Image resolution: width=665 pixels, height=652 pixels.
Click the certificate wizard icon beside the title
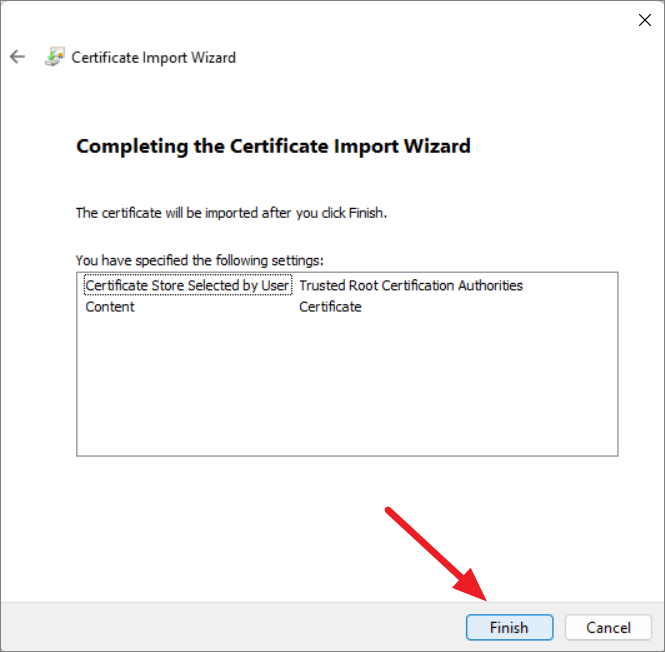tap(54, 57)
